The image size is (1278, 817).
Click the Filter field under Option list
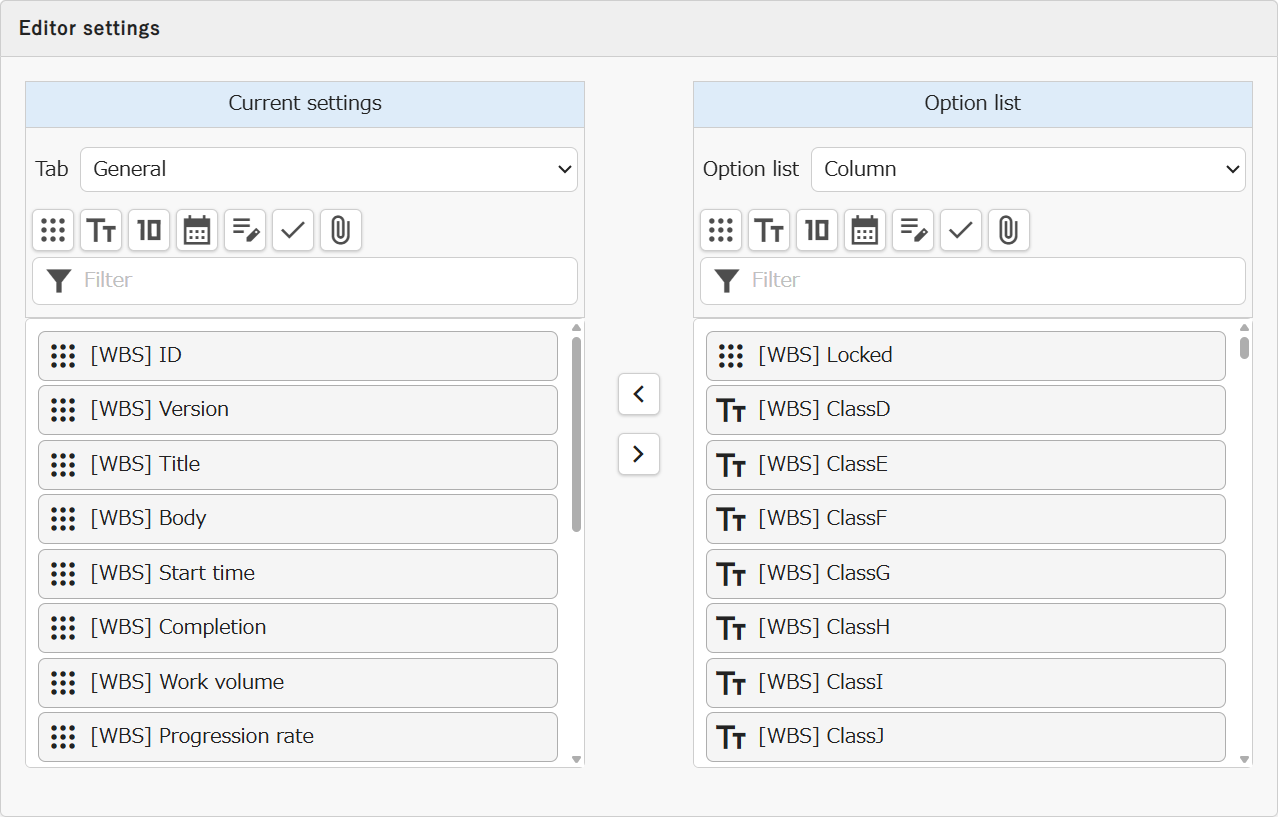click(973, 281)
